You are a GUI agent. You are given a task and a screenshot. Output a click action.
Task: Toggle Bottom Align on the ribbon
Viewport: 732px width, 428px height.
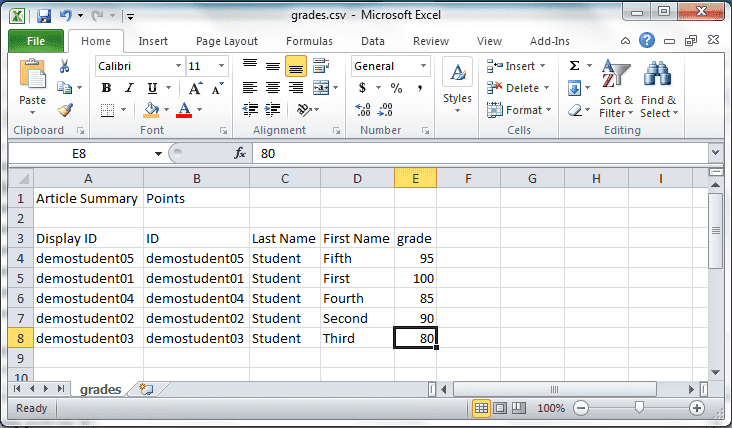(x=296, y=66)
